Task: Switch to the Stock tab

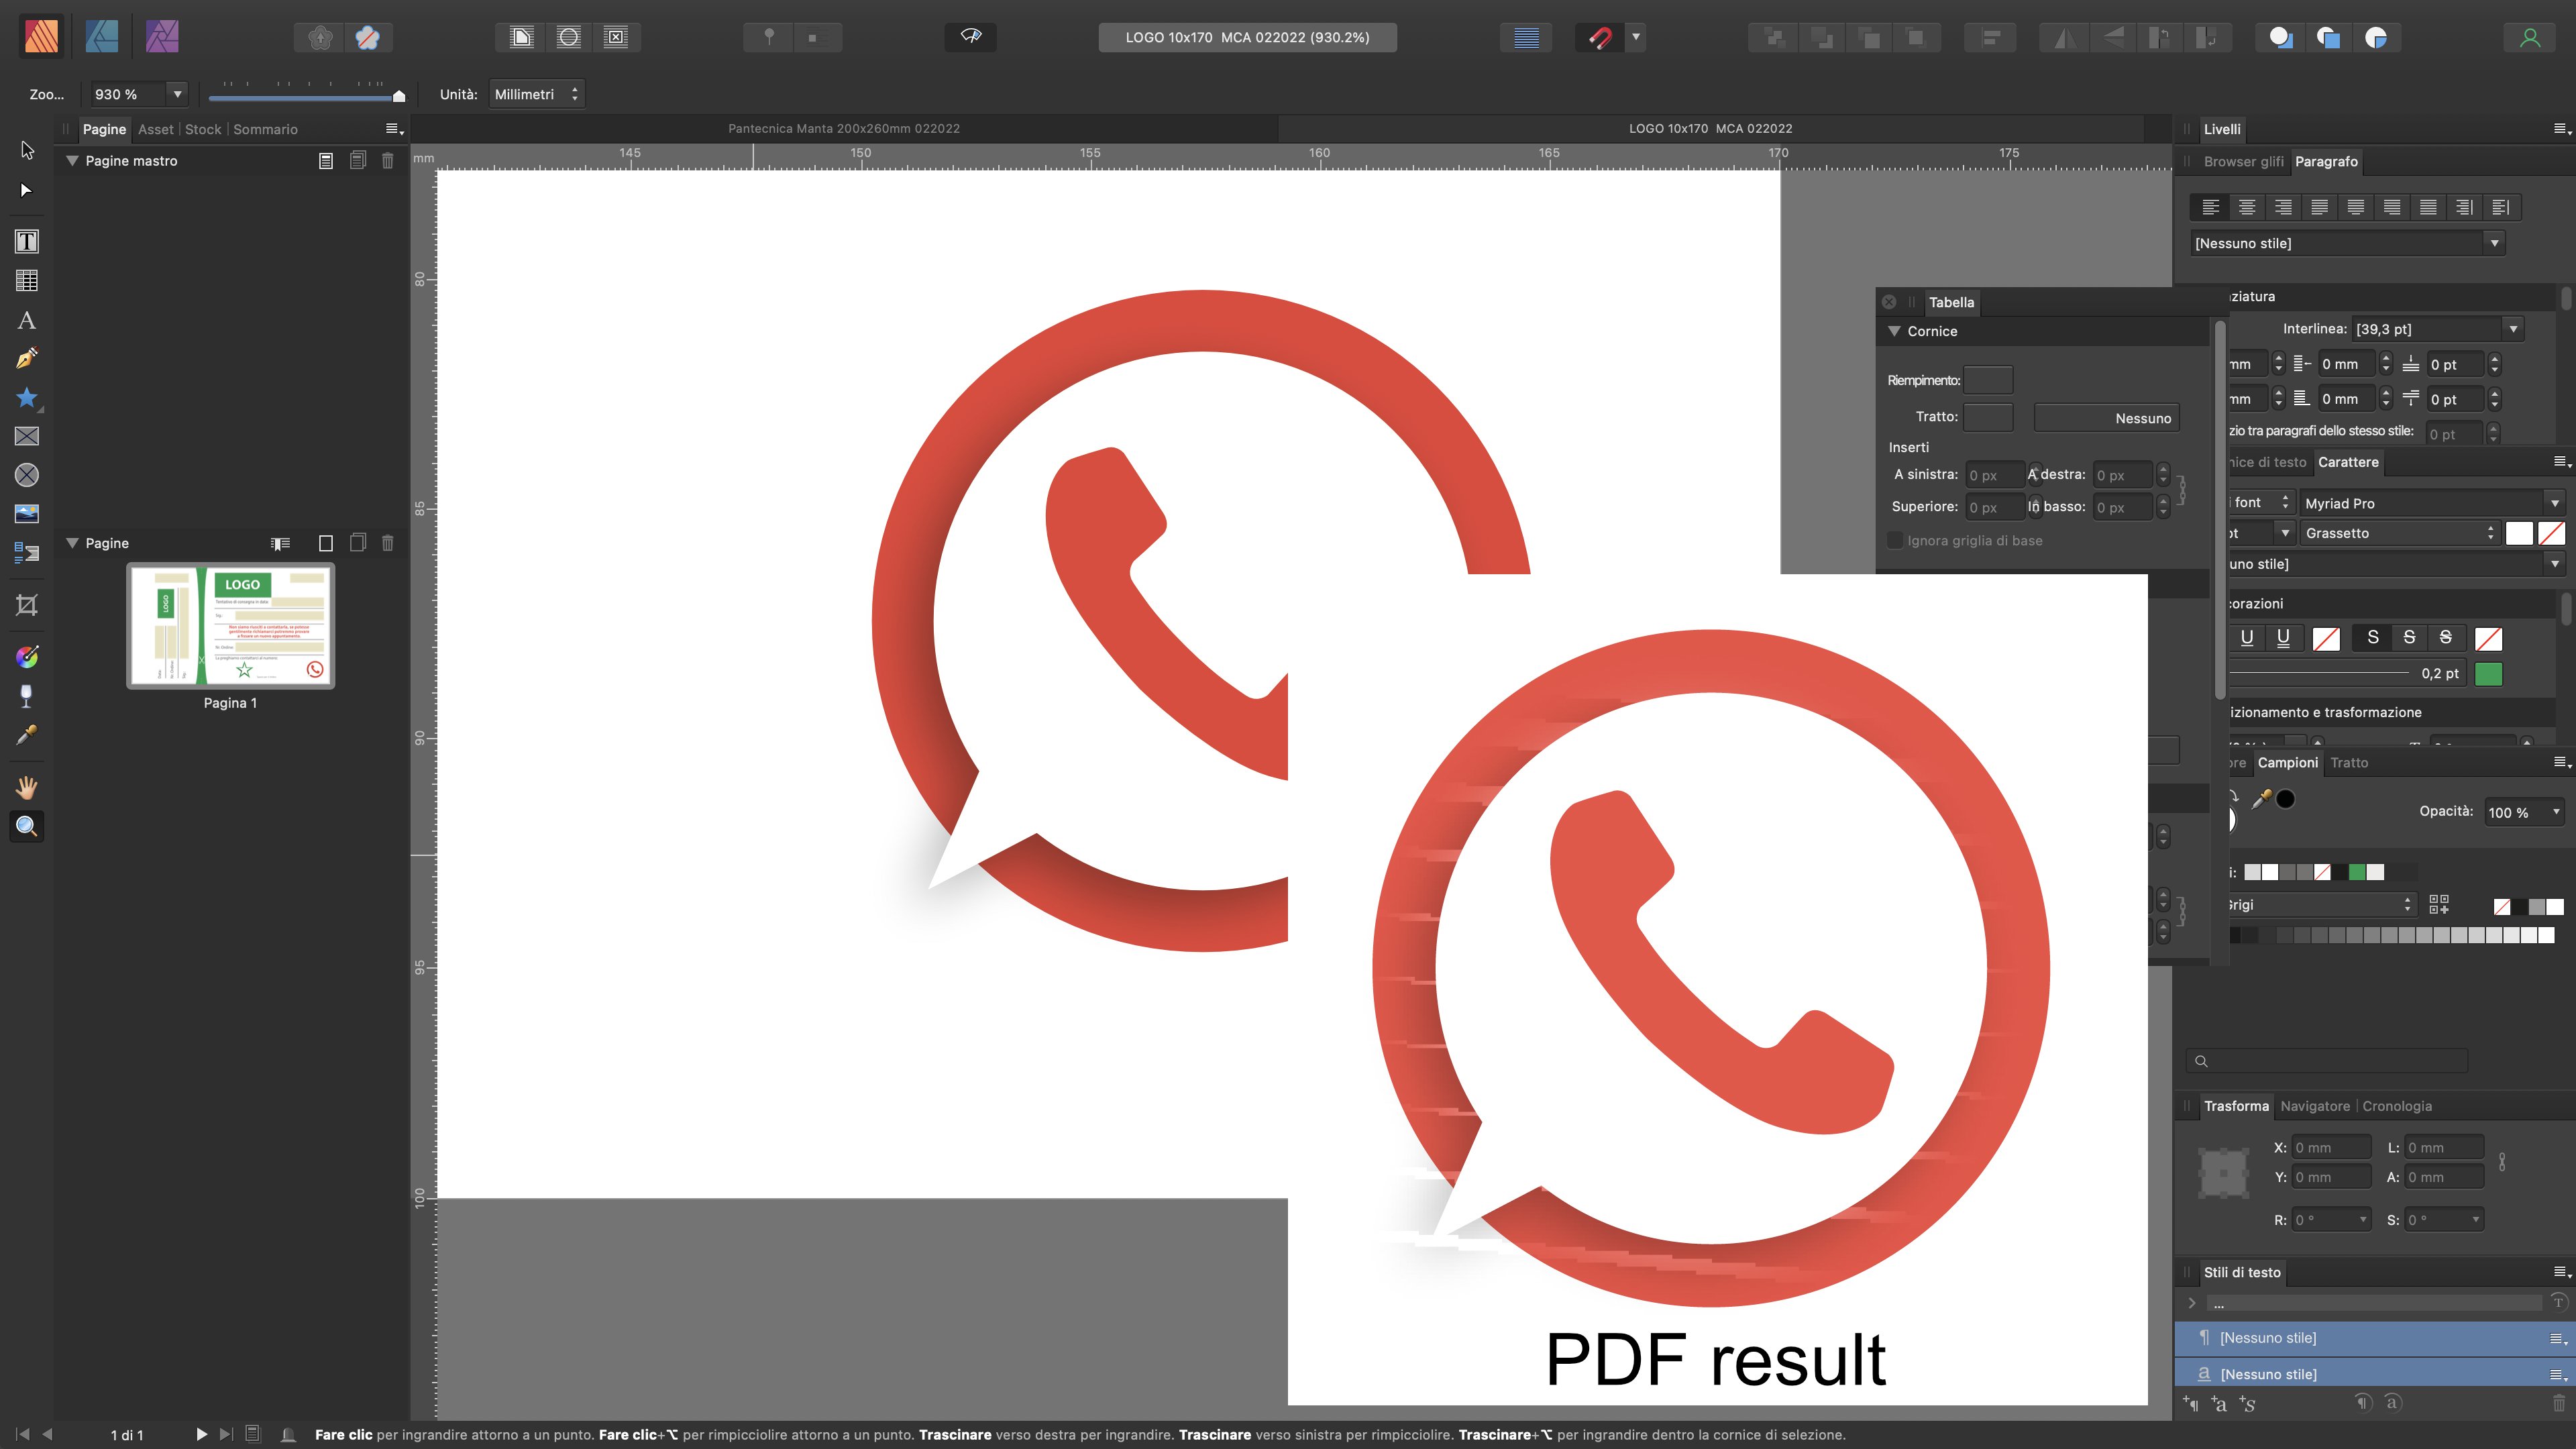Action: [x=203, y=129]
